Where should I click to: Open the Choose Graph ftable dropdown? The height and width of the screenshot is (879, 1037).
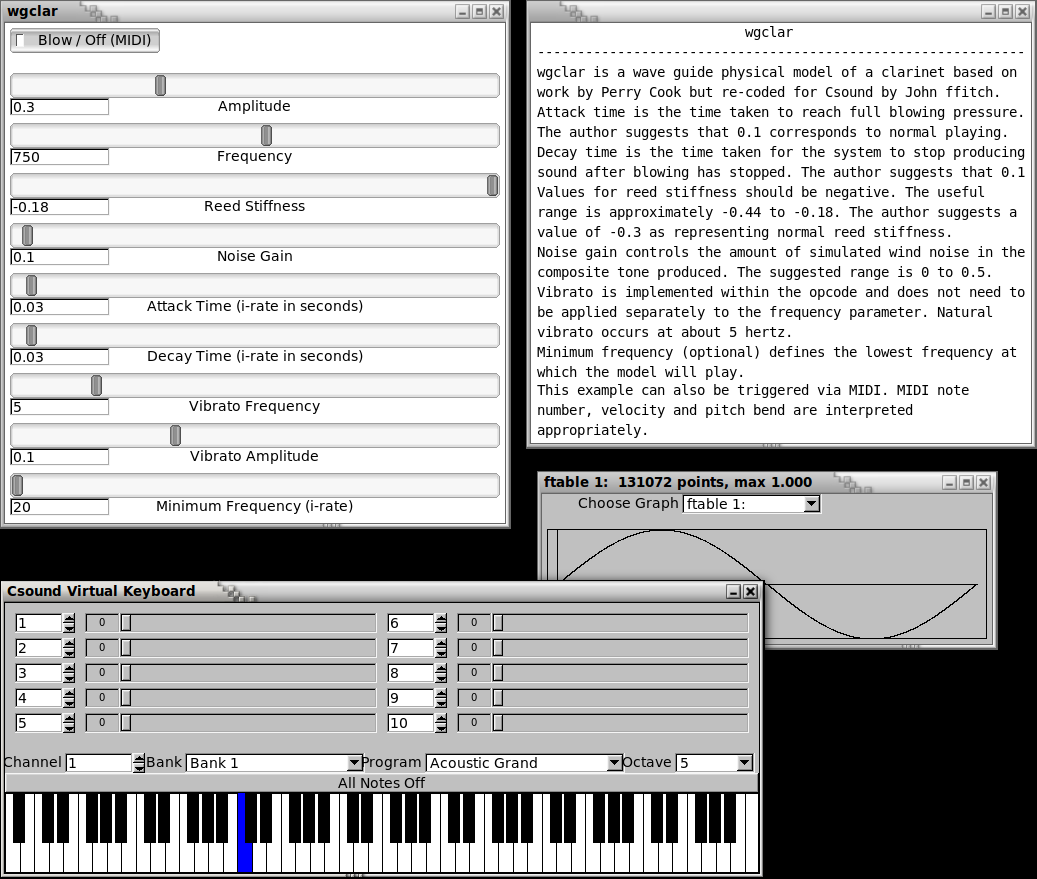point(751,504)
